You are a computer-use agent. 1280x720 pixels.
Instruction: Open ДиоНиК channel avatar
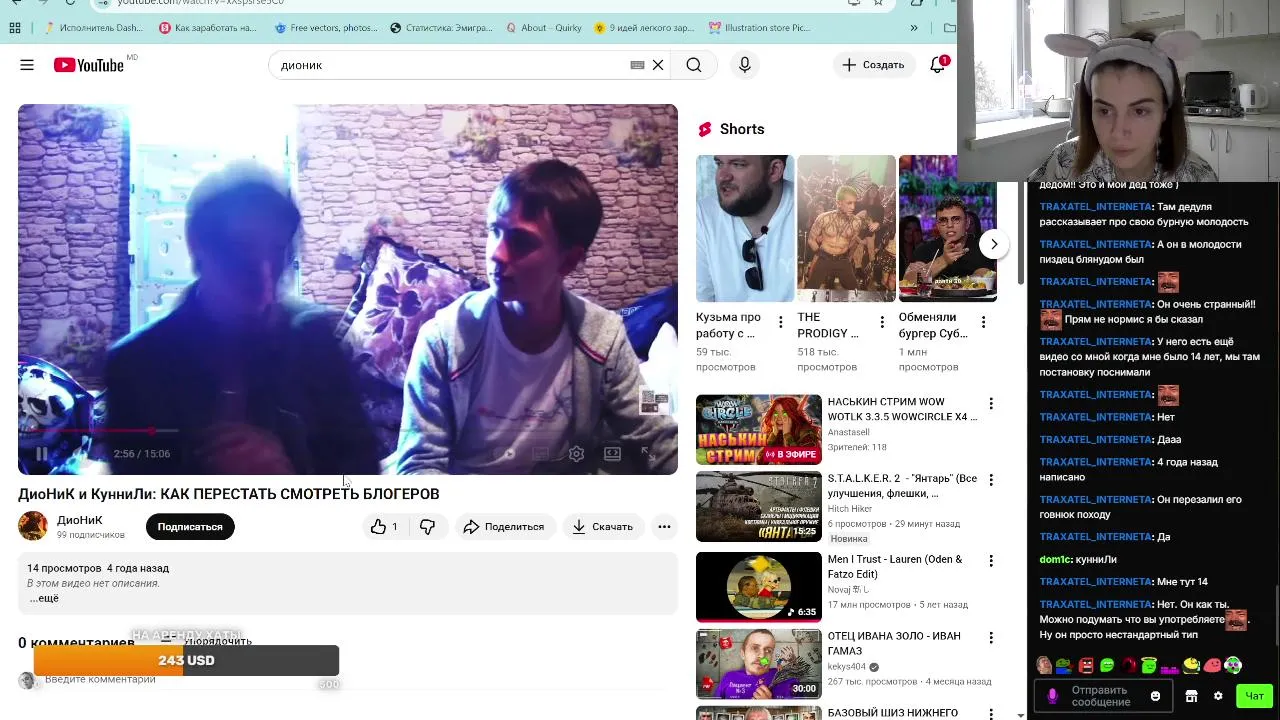(x=33, y=526)
